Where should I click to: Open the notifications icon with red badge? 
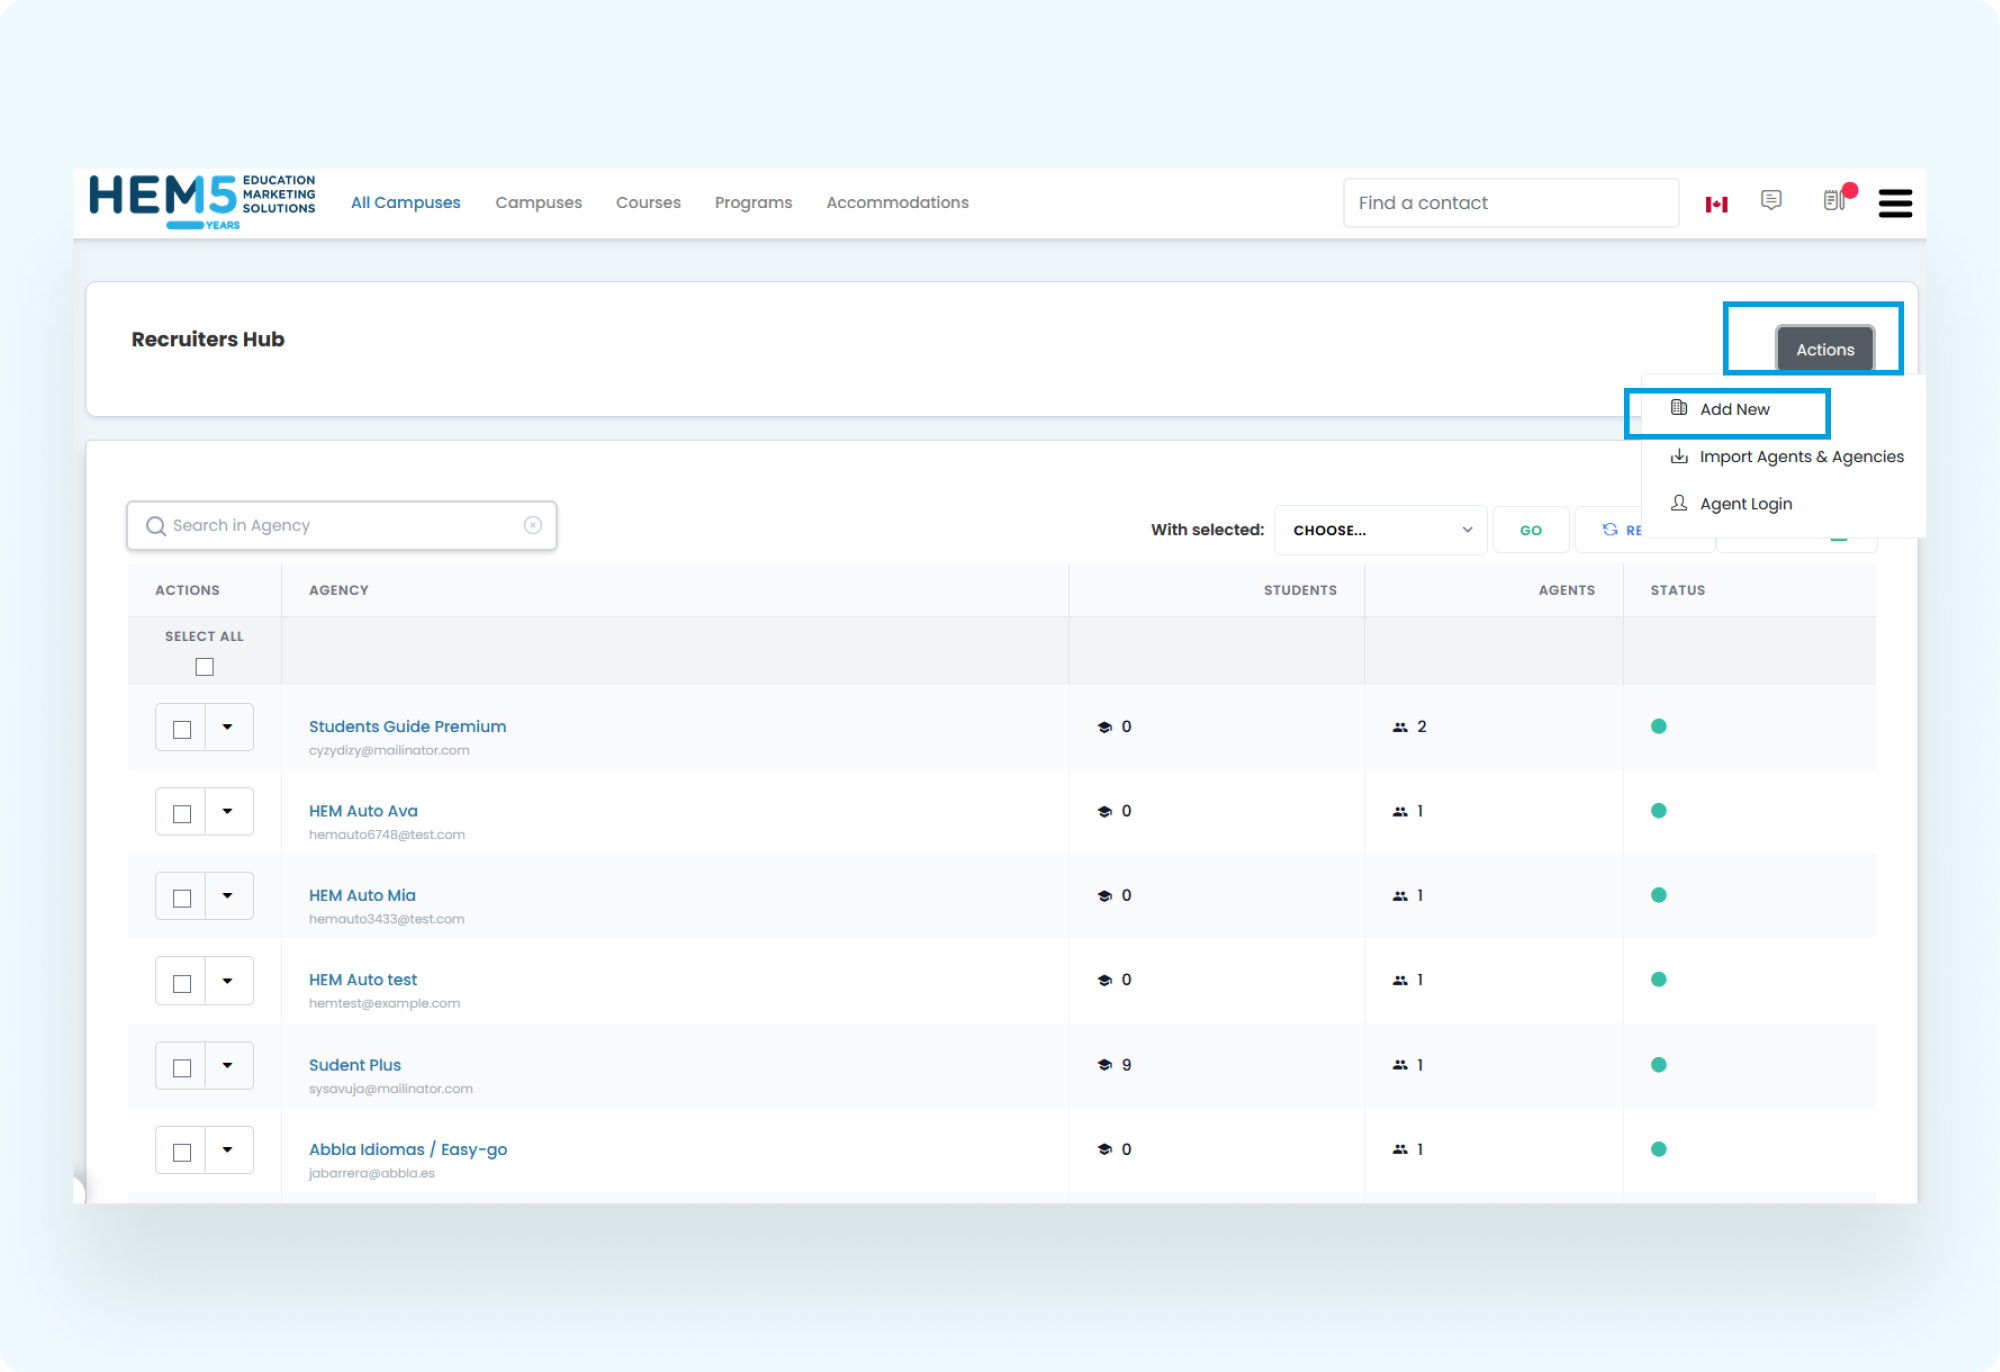click(x=1834, y=201)
